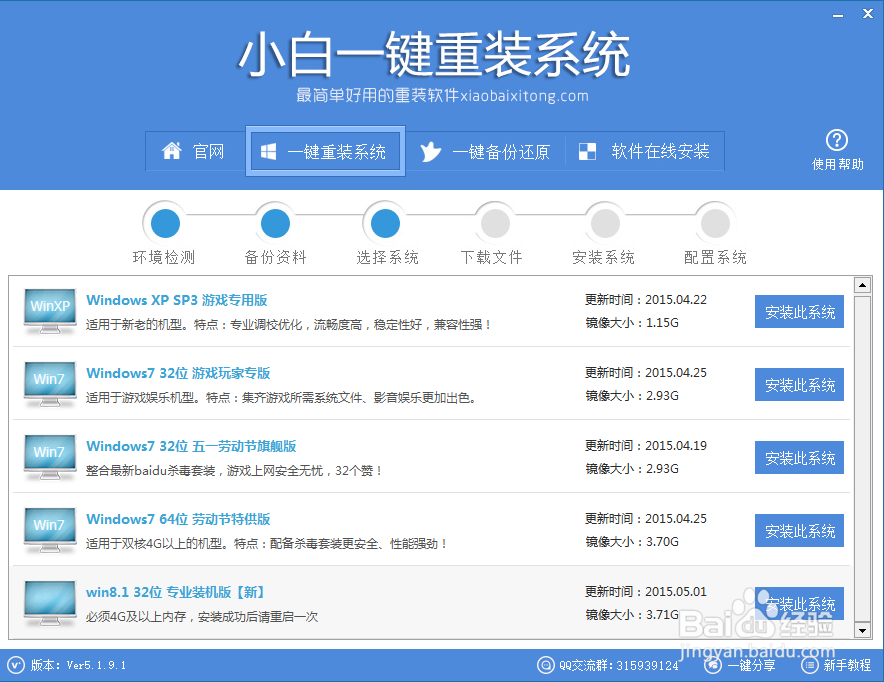
Task: Click the 配置系统 step circle
Action: 715,224
